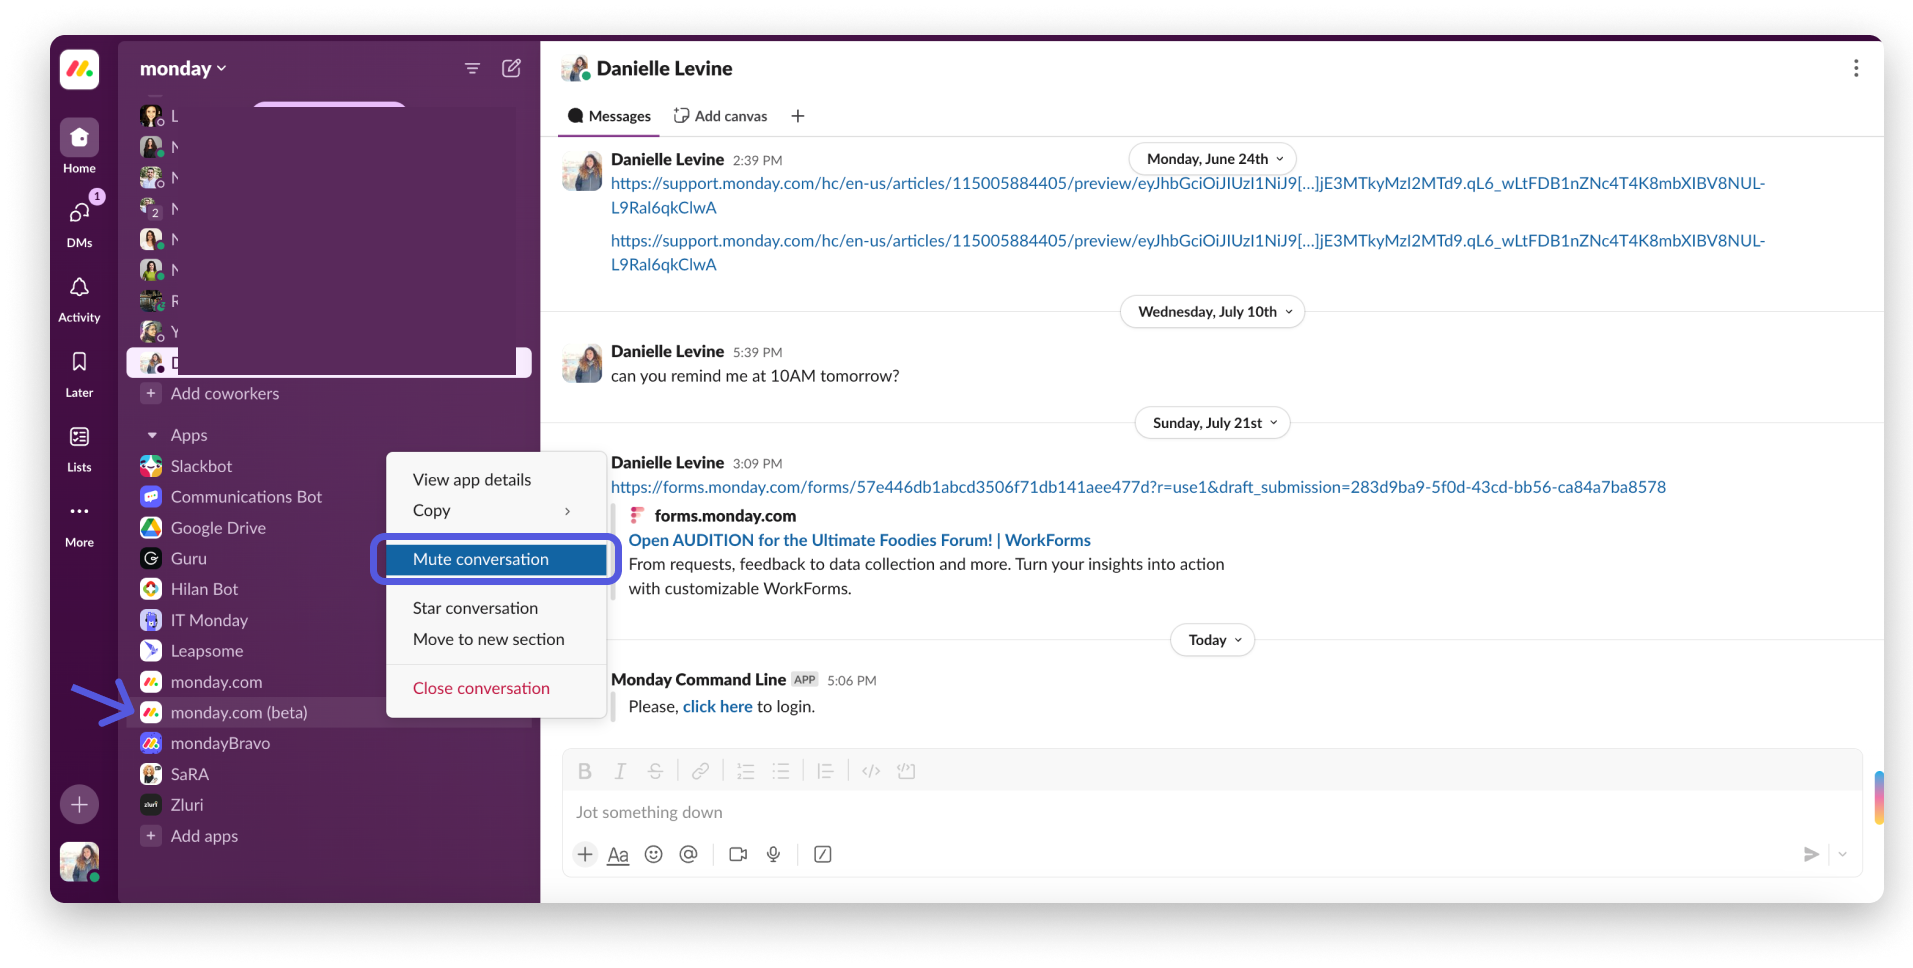
Task: Compose a new message icon
Action: click(511, 68)
